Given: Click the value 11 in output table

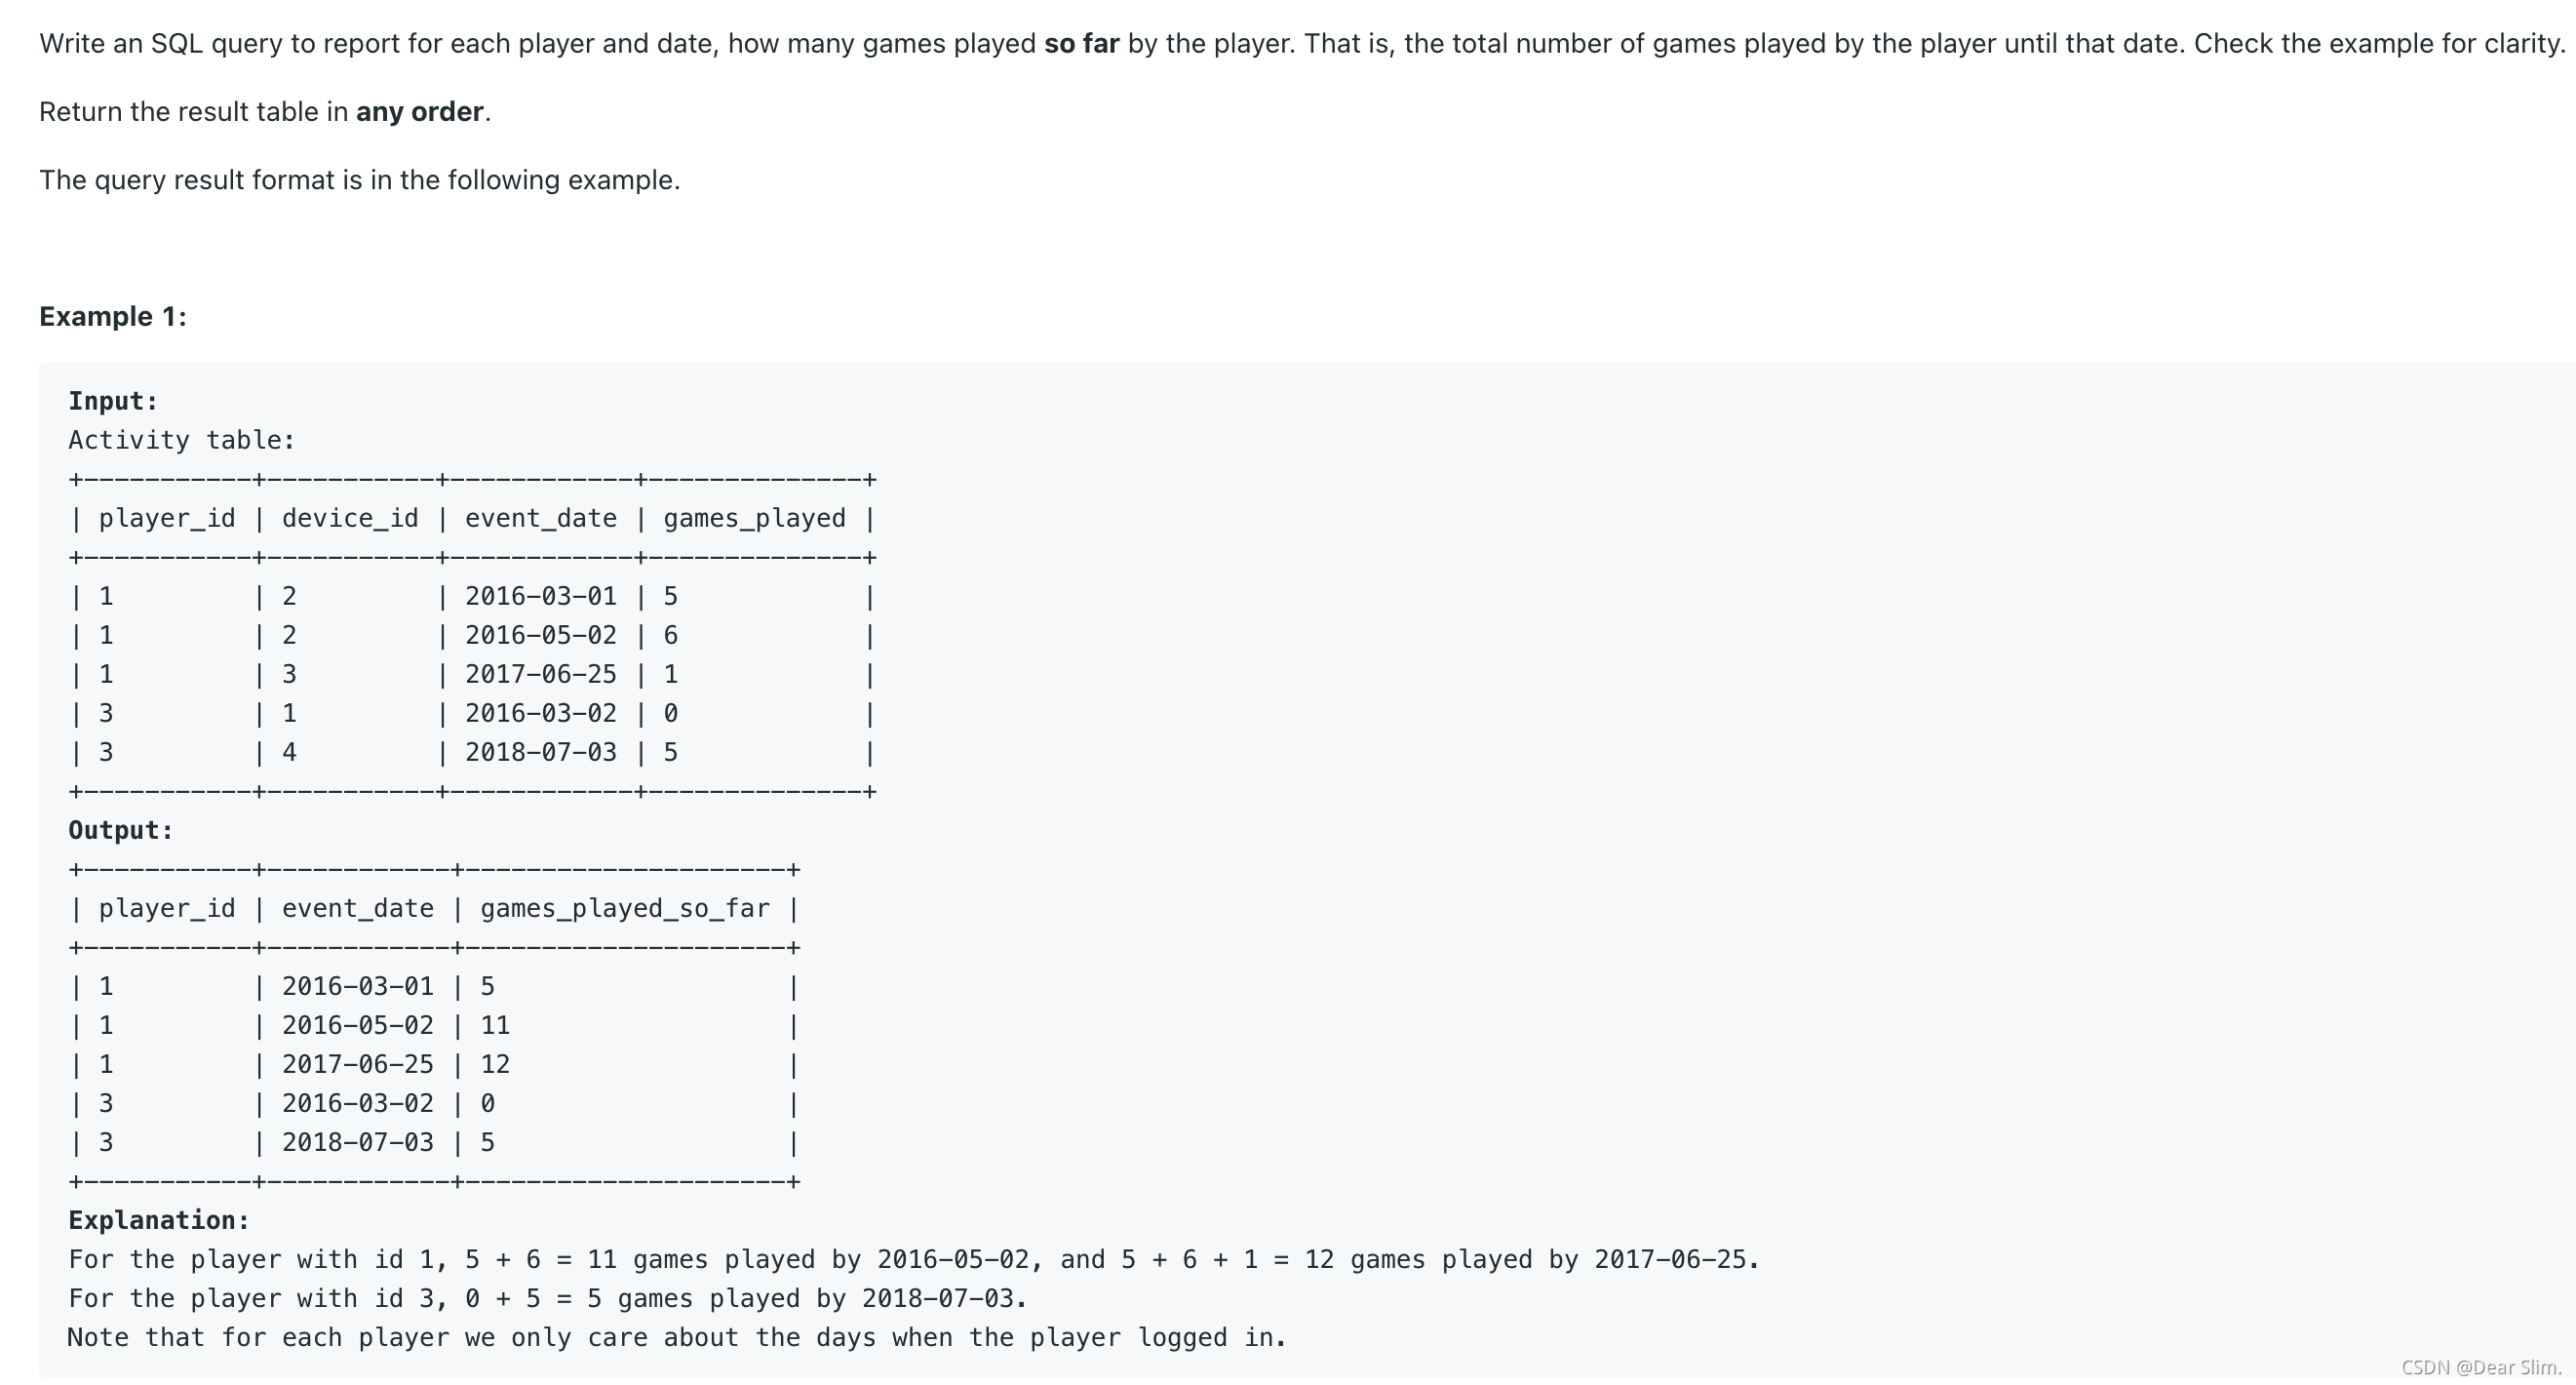Looking at the screenshot, I should [x=495, y=1026].
